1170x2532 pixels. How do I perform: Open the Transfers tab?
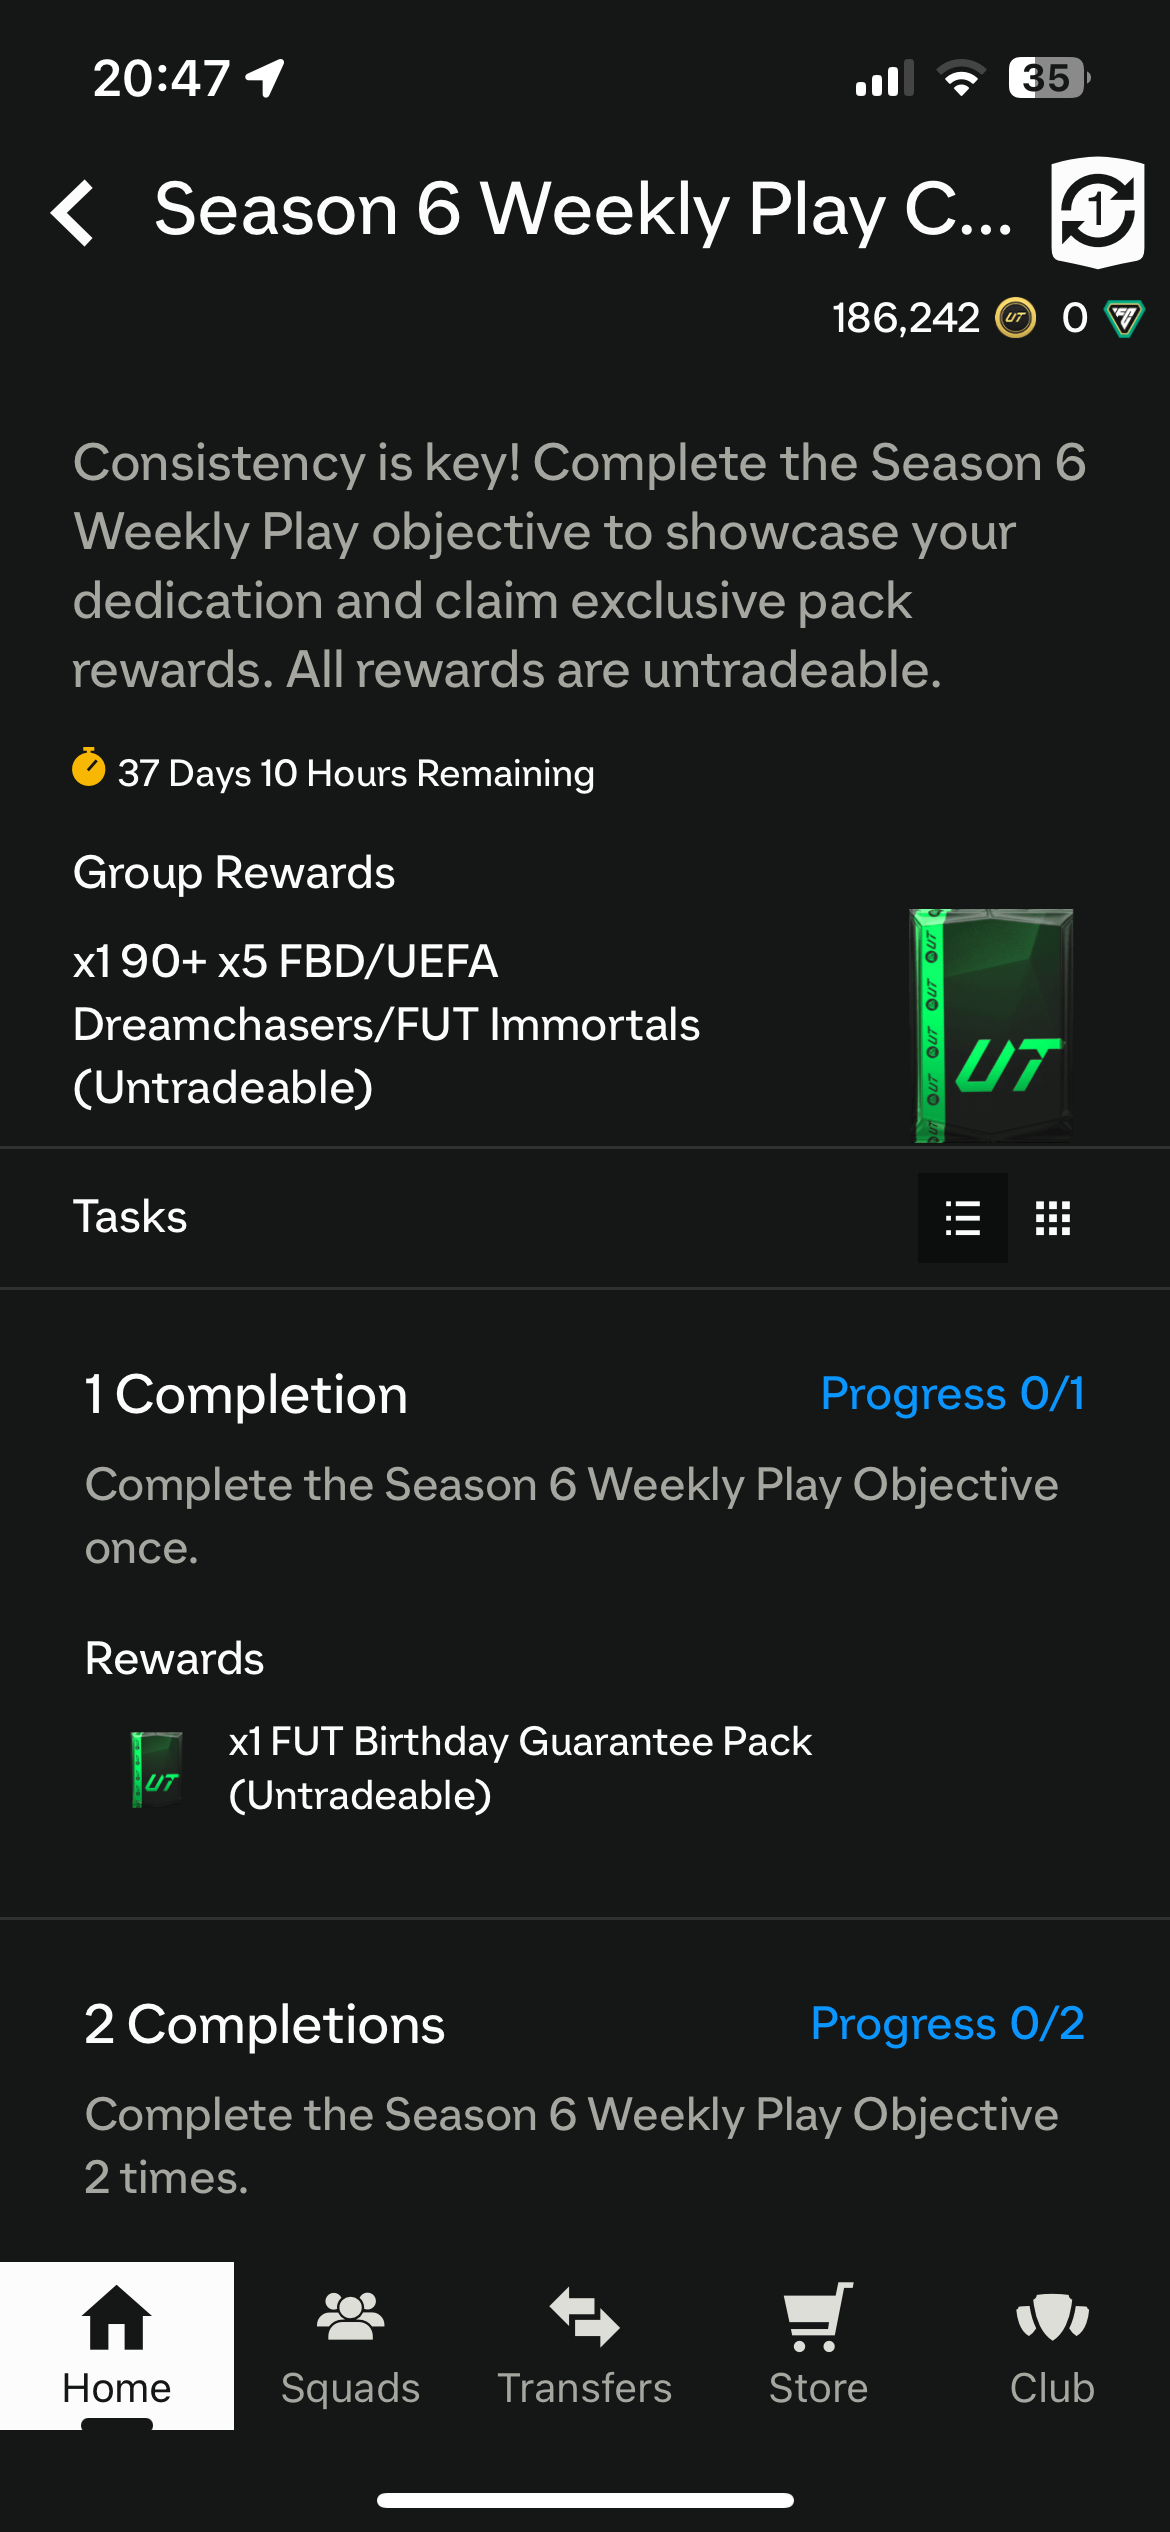coord(585,2345)
